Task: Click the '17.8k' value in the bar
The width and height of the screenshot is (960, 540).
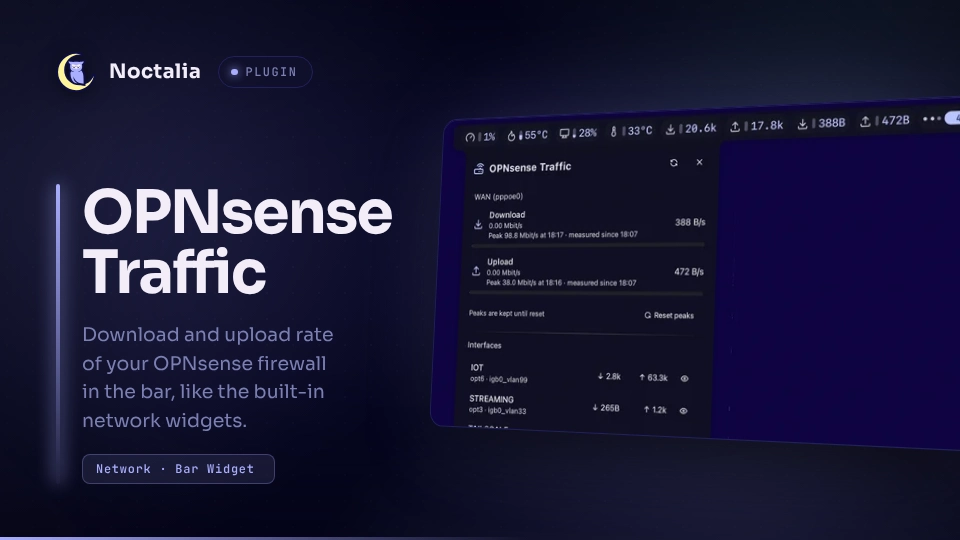Action: 767,126
